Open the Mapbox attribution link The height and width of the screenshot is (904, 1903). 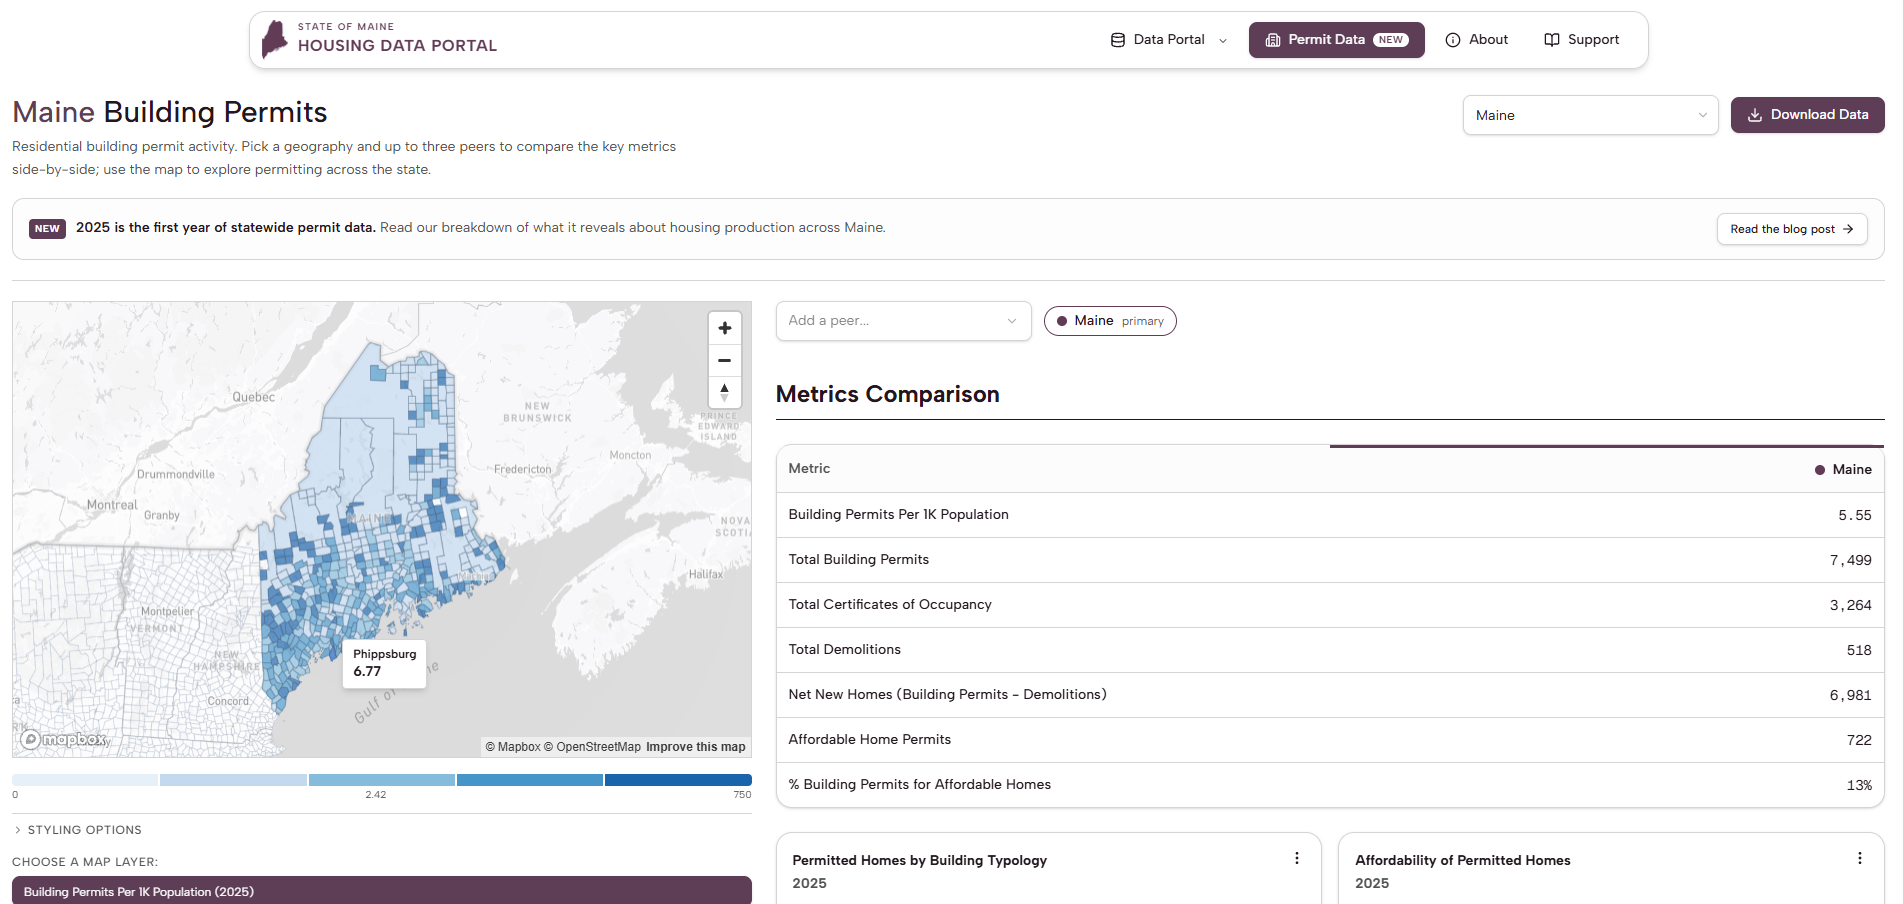pyautogui.click(x=513, y=747)
